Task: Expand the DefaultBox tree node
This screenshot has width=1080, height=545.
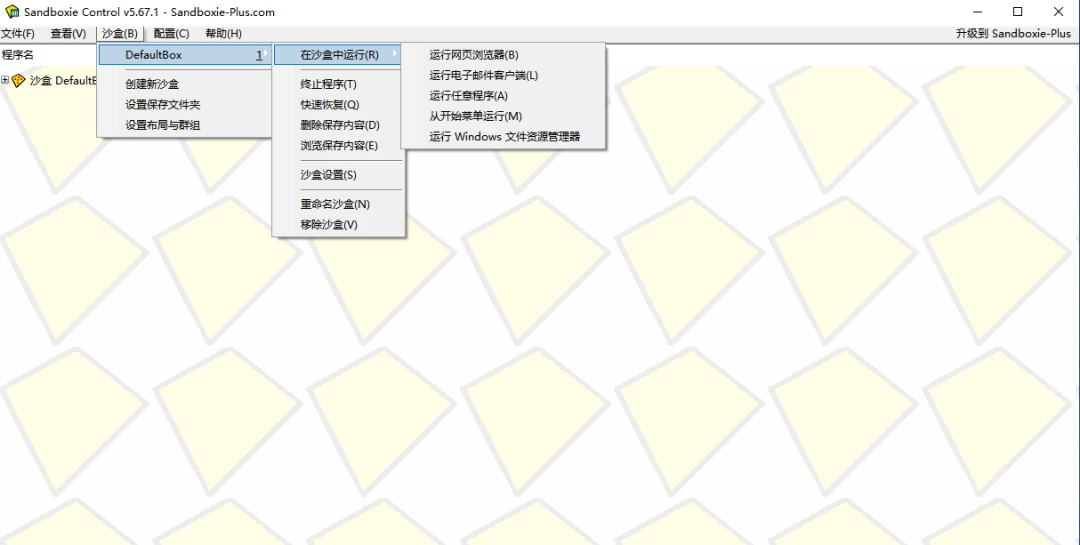Action: point(5,81)
